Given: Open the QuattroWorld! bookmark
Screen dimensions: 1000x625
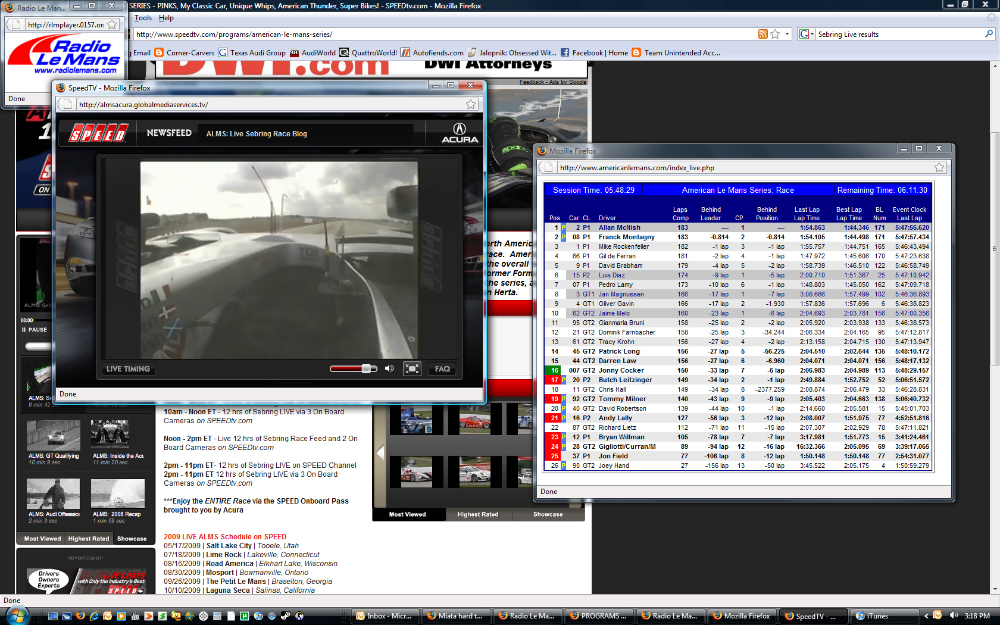Looking at the screenshot, I should 368,53.
